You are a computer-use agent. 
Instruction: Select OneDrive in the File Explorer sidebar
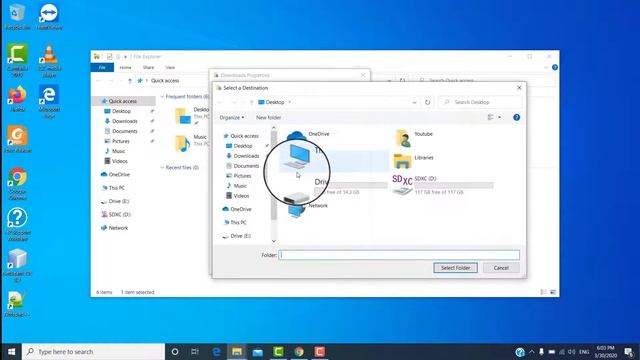click(x=115, y=175)
